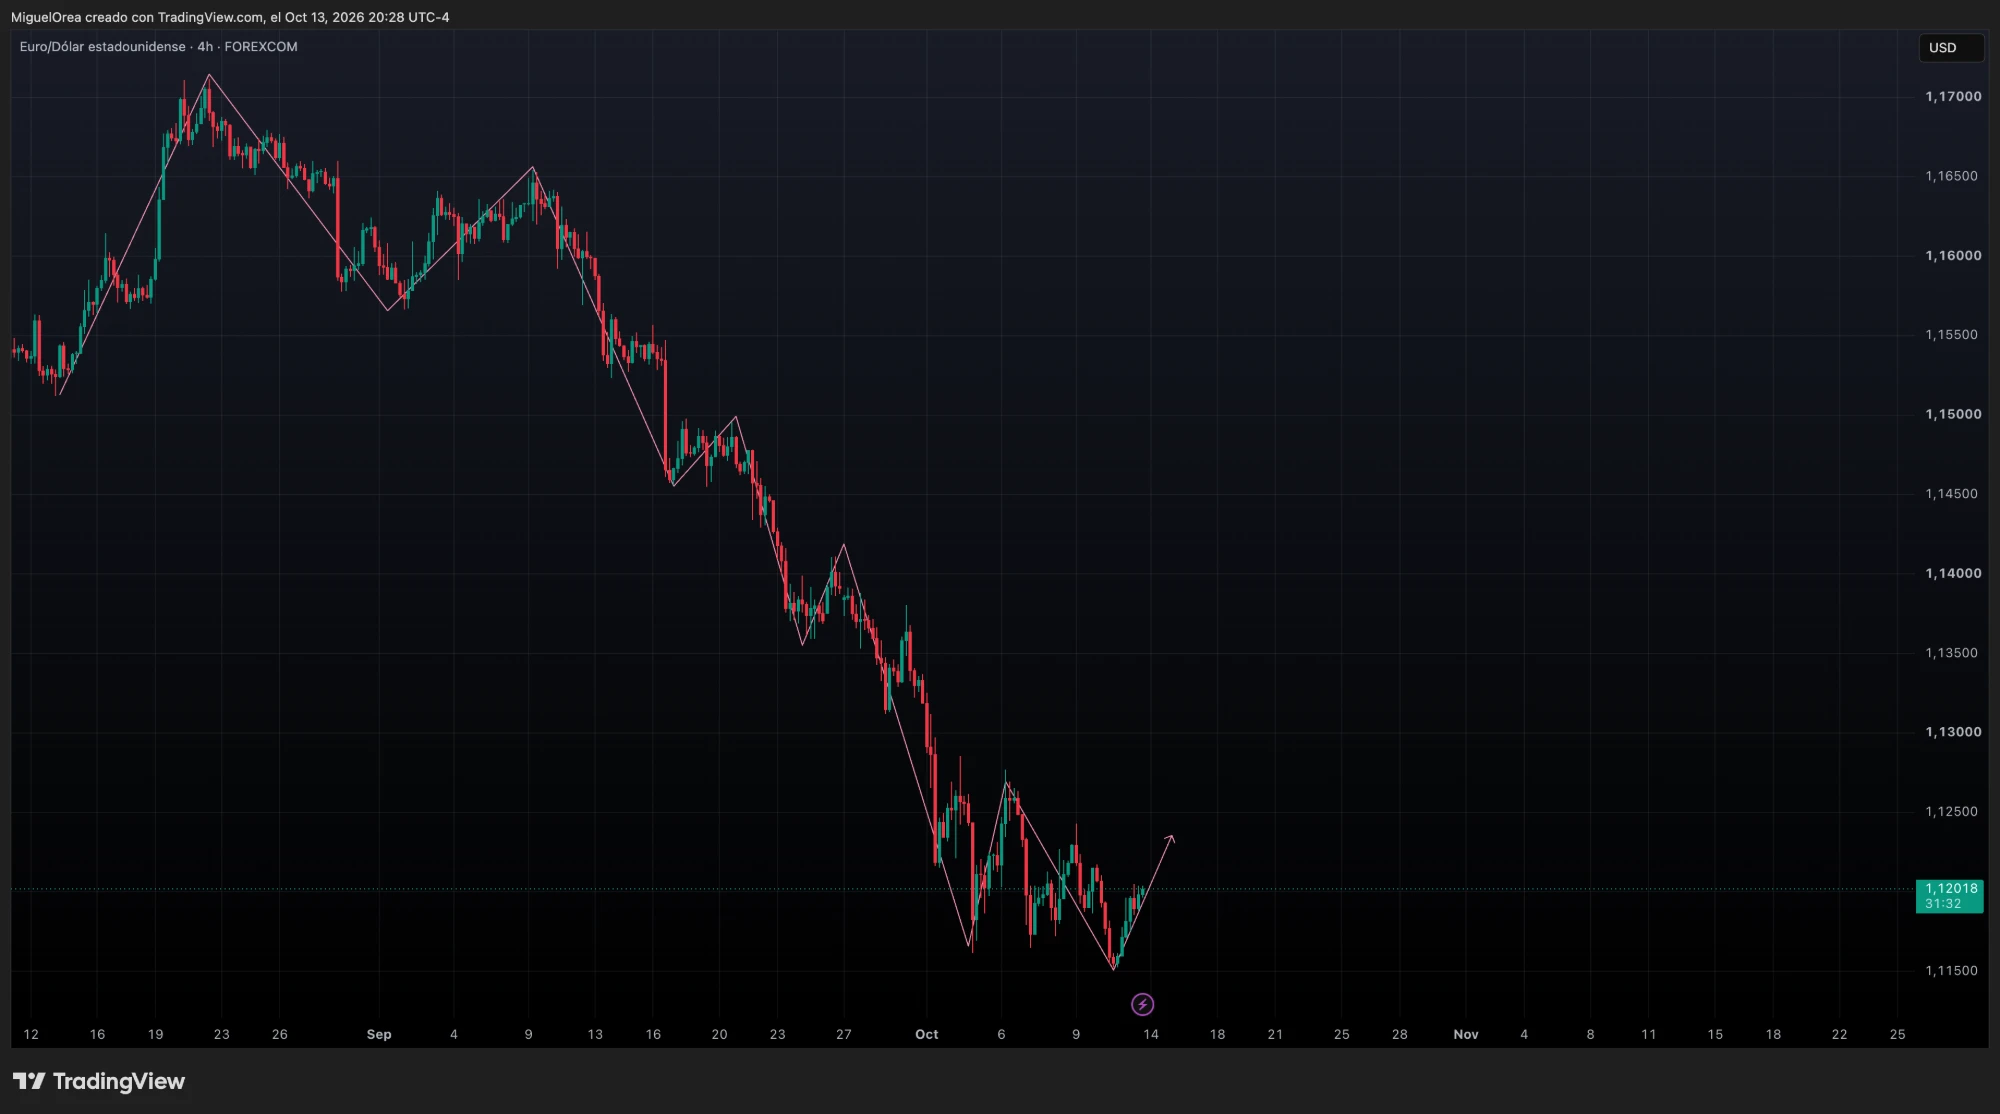Viewport: 2000px width, 1114px height.
Task: Click the purple lightning event icon
Action: click(x=1142, y=1004)
